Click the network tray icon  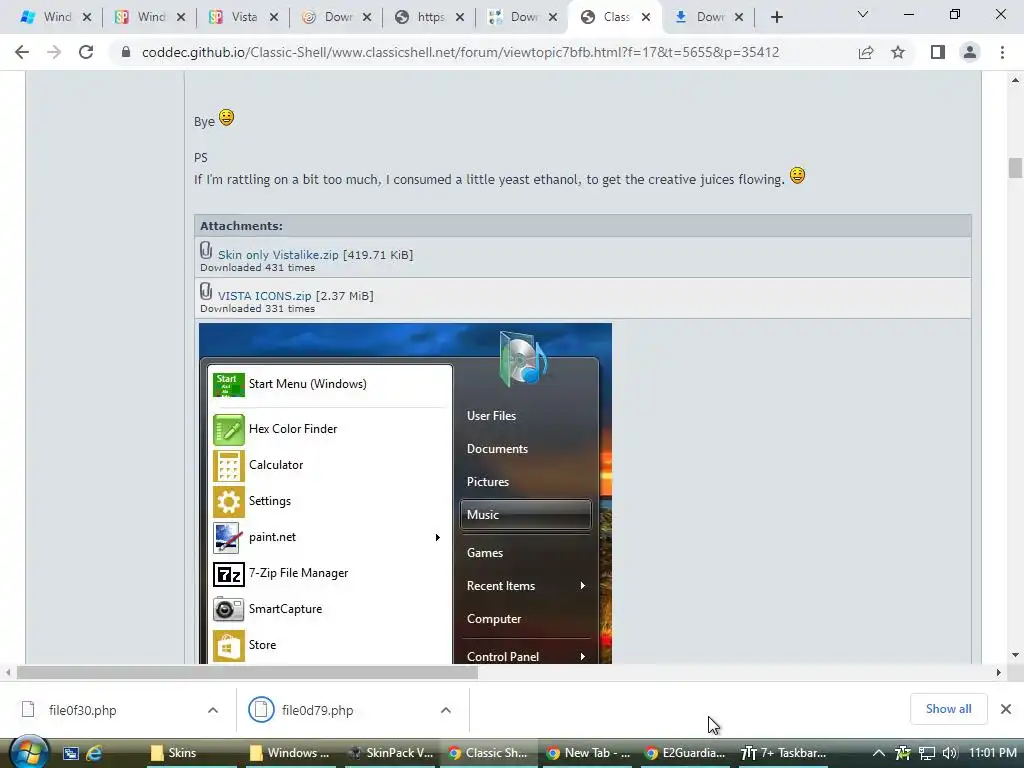(x=927, y=753)
